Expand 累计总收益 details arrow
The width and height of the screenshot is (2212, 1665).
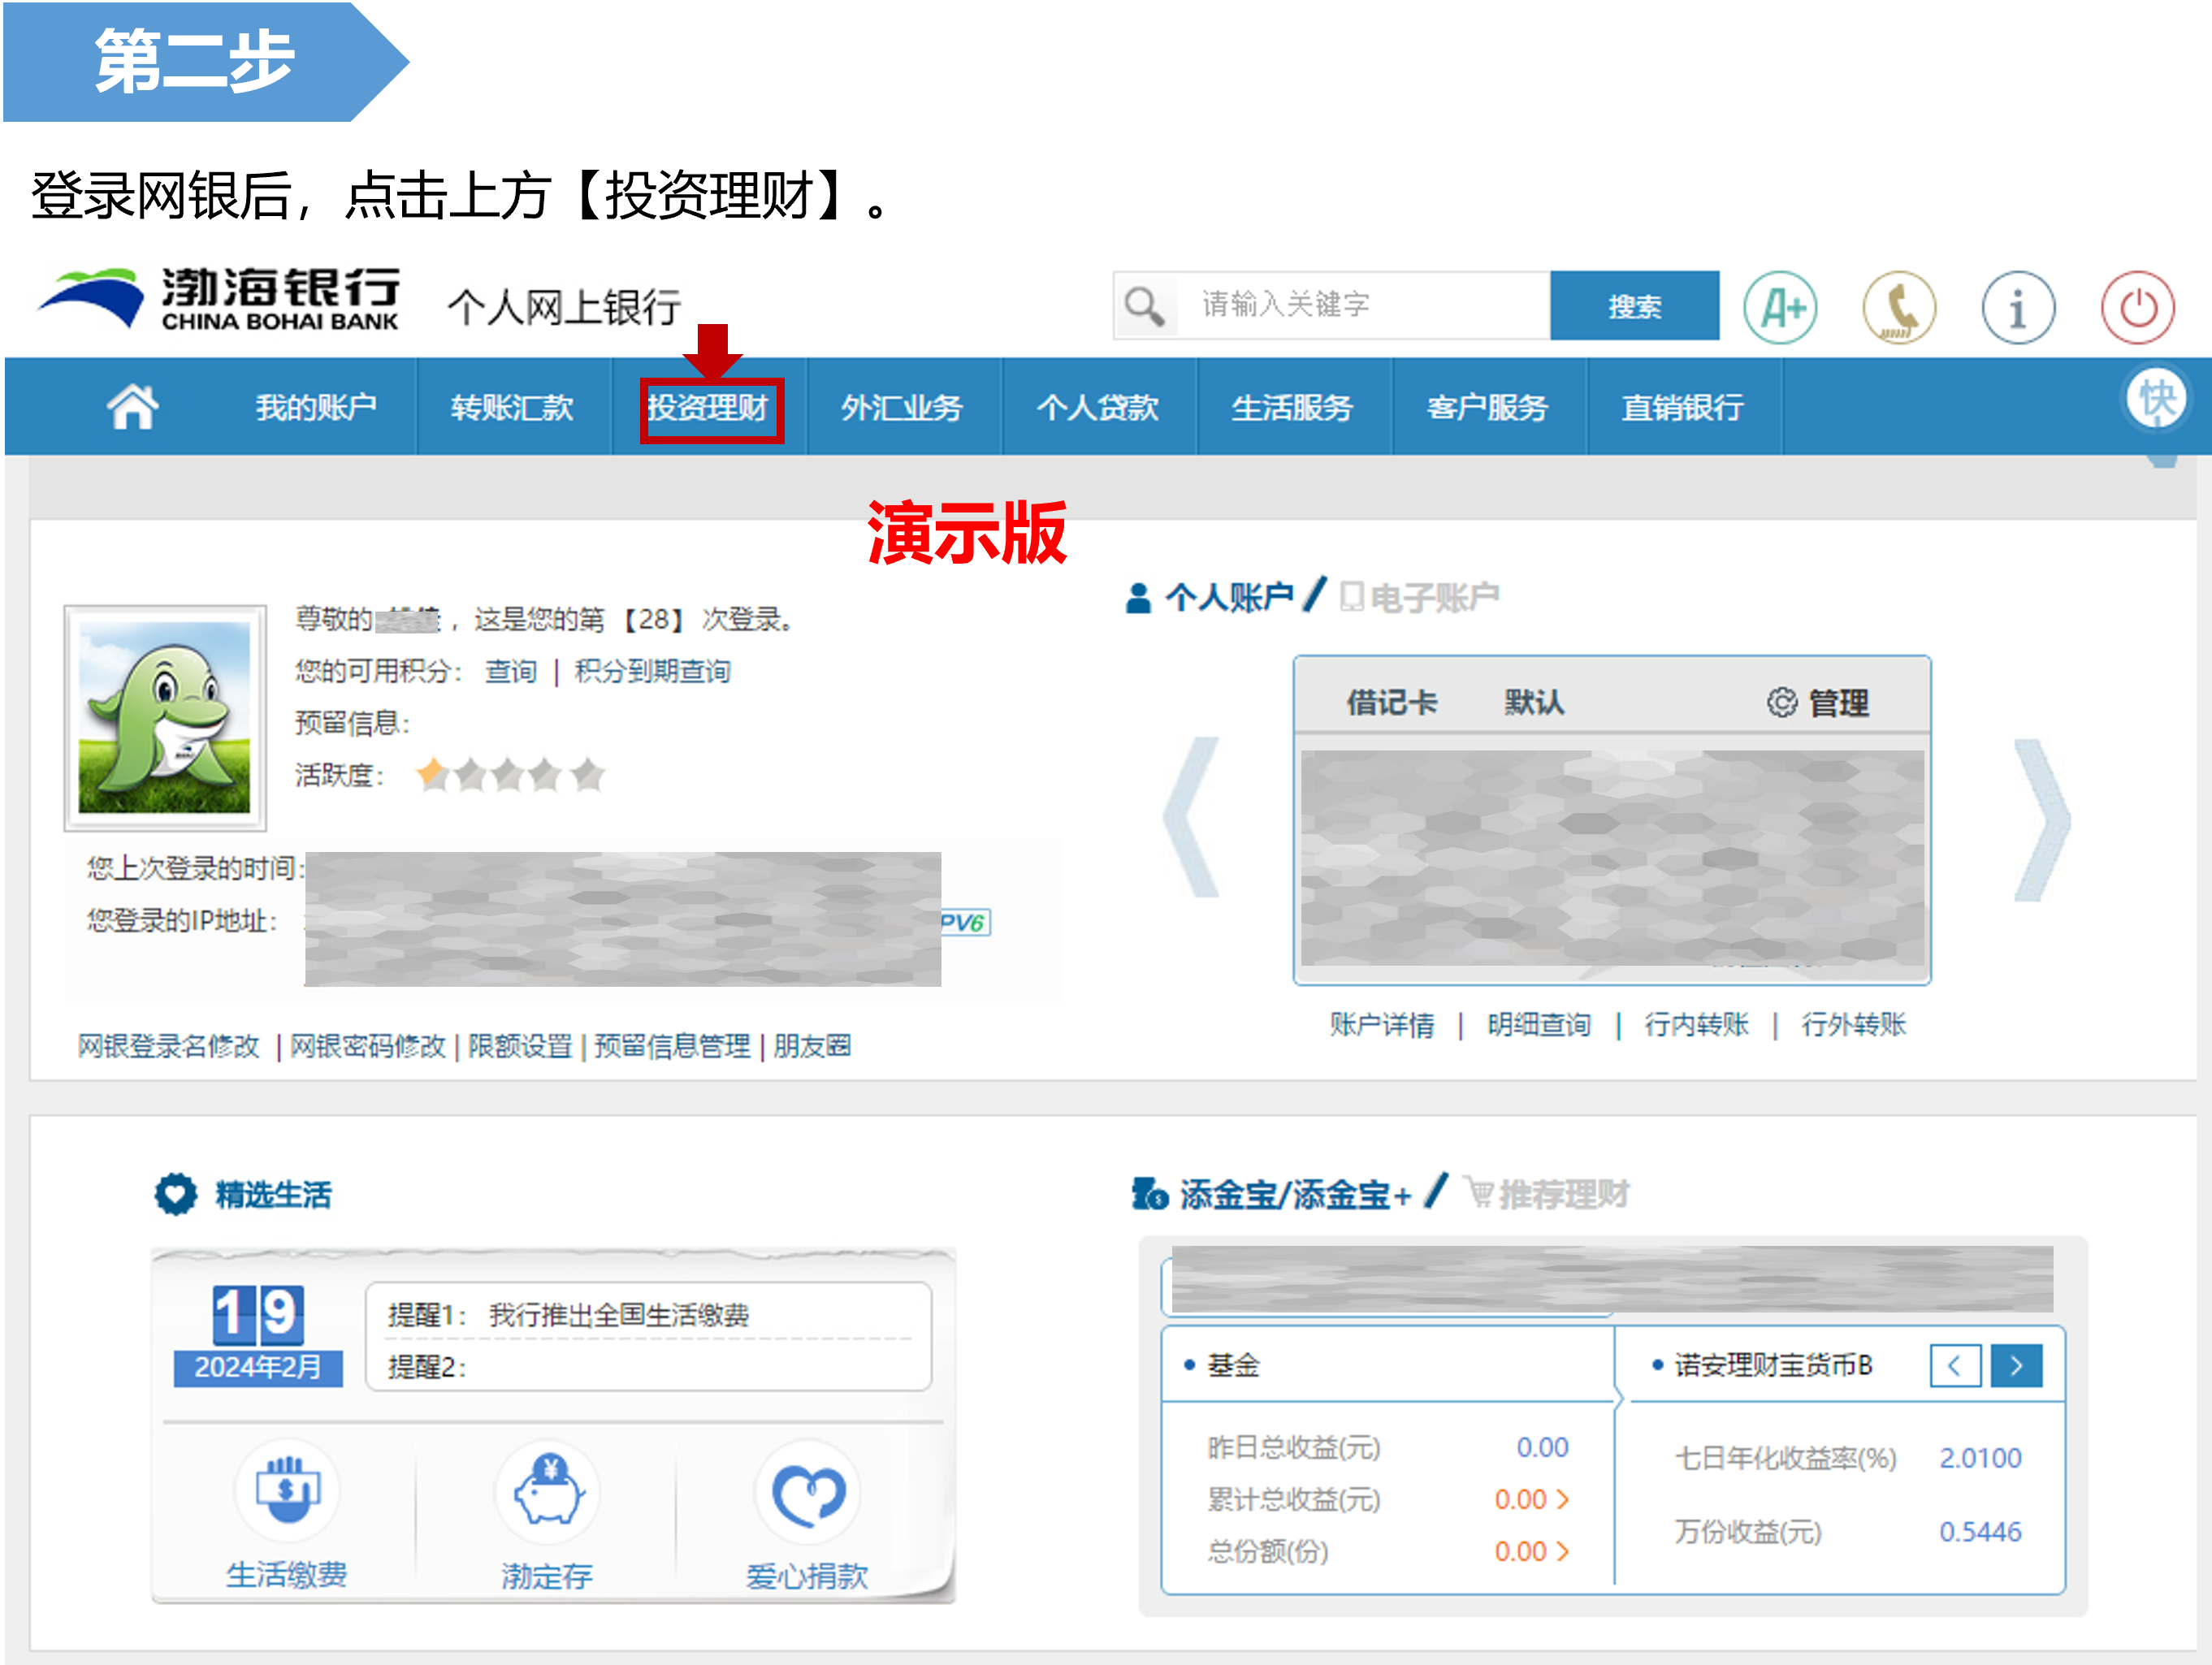(x=1563, y=1499)
